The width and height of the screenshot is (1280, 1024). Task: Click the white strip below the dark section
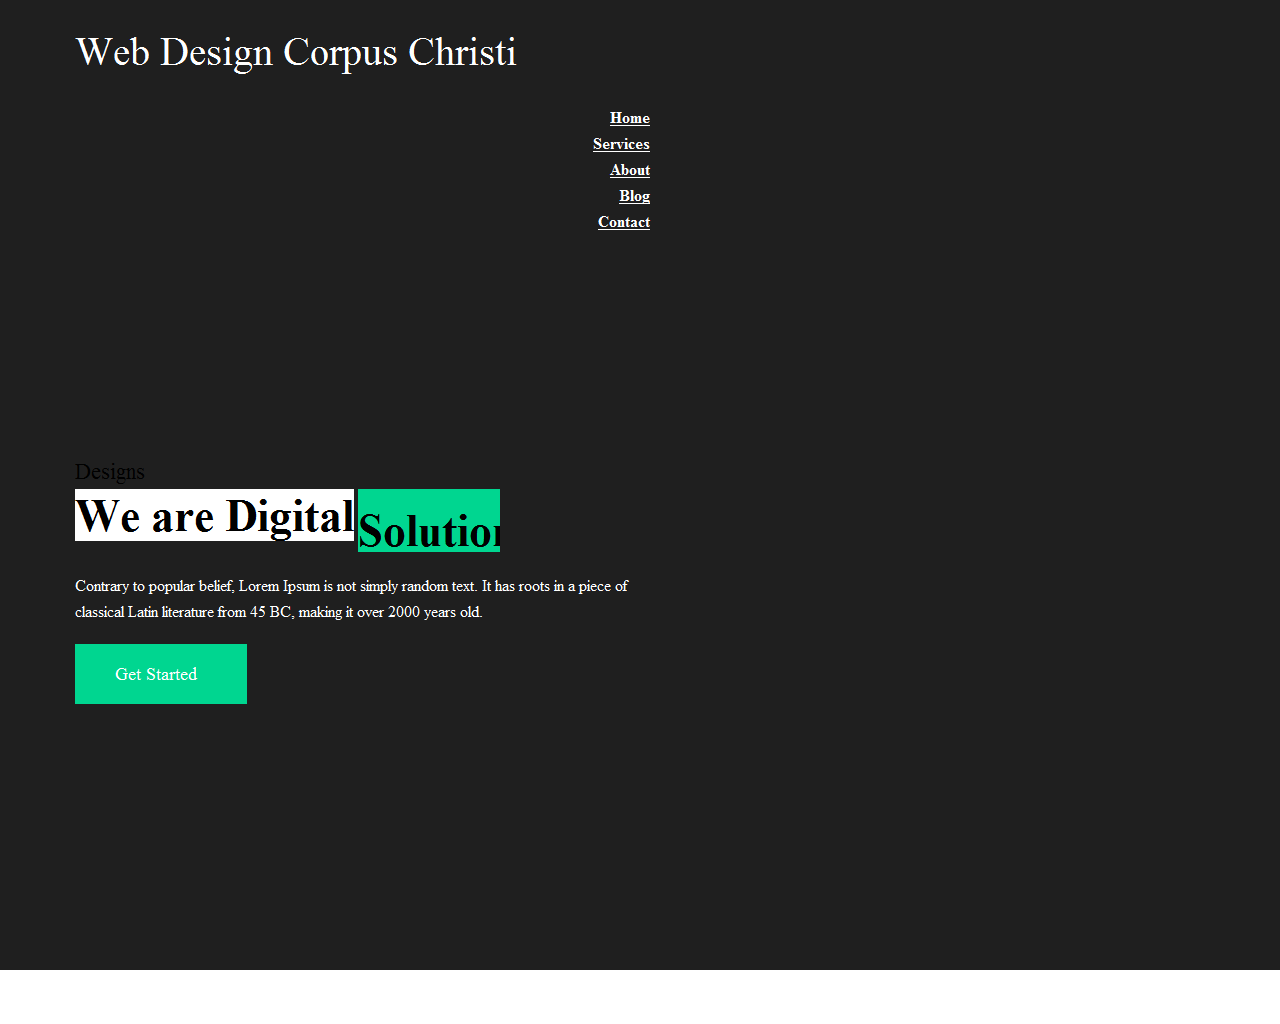pos(640,996)
